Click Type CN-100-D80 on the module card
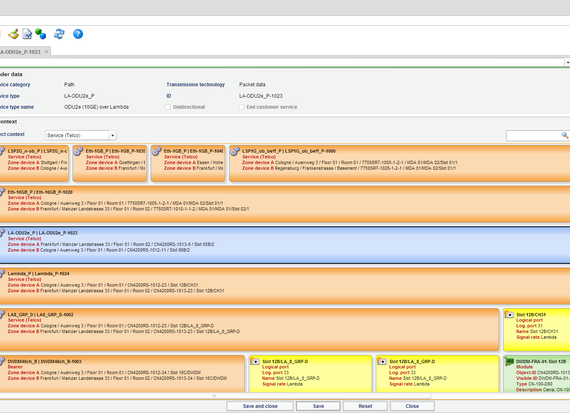The image size is (570, 414). pos(534,384)
